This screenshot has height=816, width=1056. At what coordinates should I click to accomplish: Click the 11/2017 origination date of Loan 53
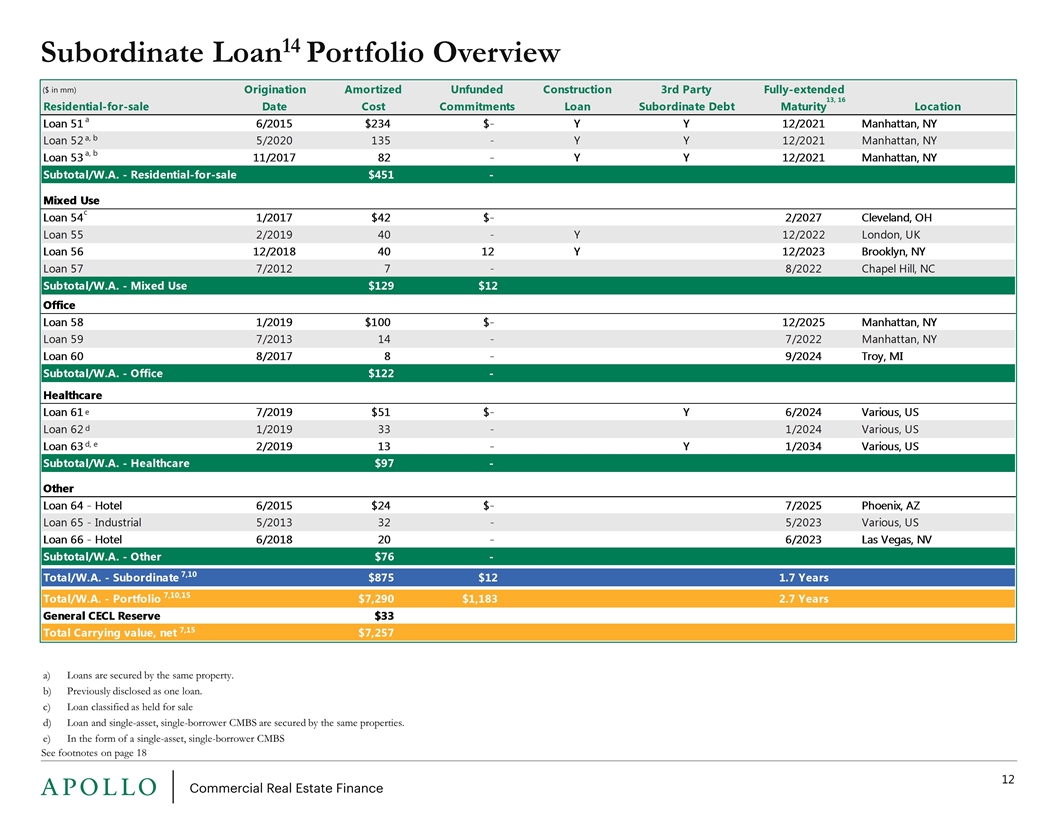274,157
